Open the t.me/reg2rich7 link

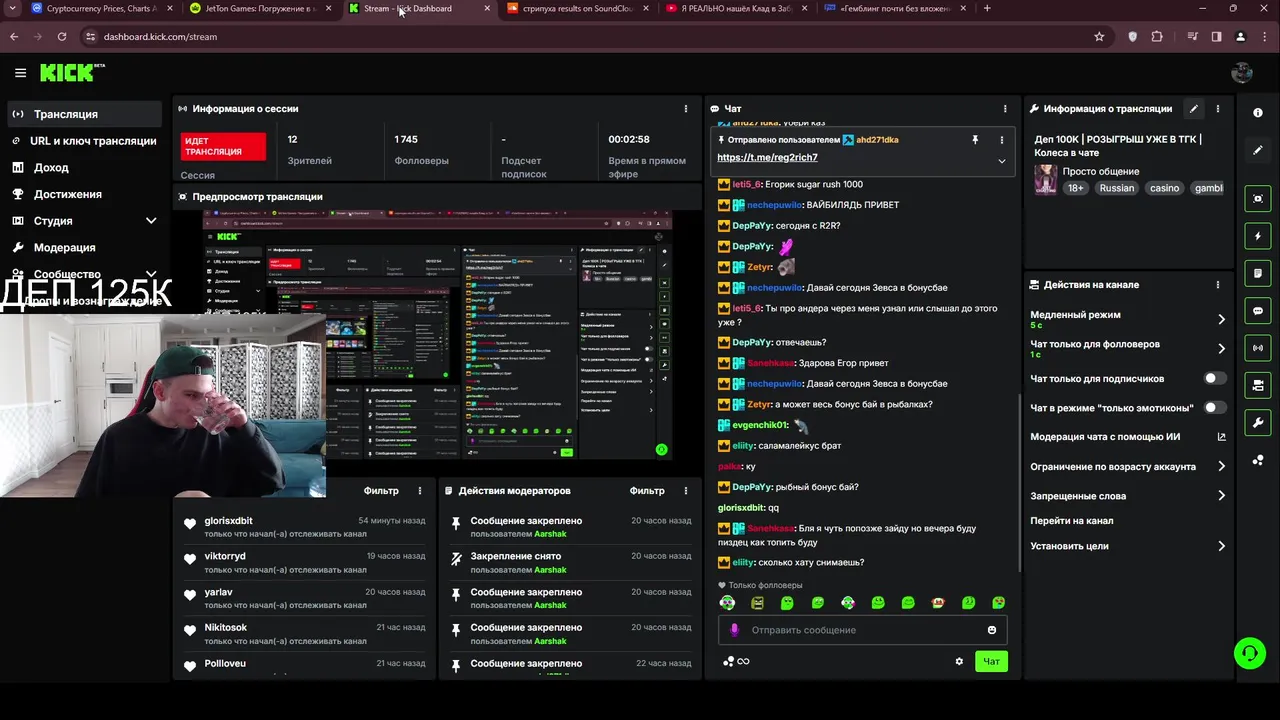point(767,158)
